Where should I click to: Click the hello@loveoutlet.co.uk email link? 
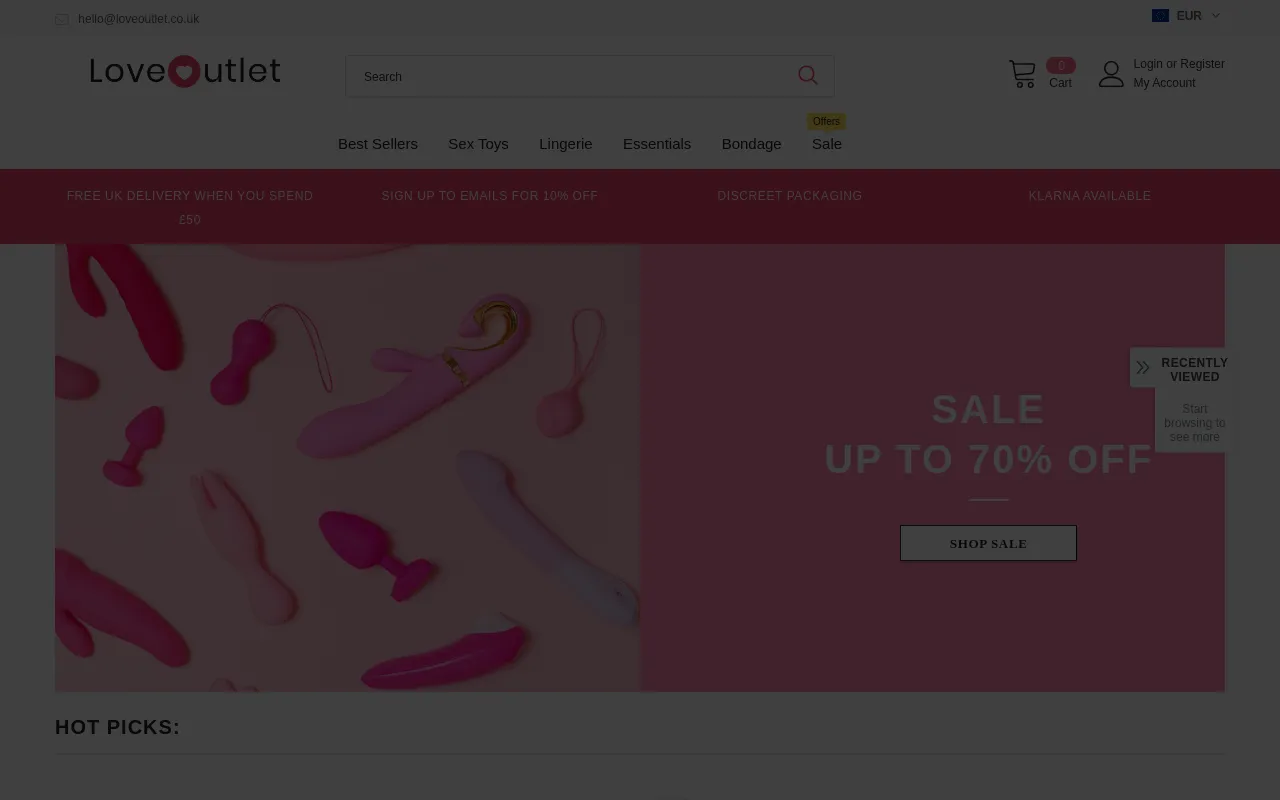coord(139,19)
